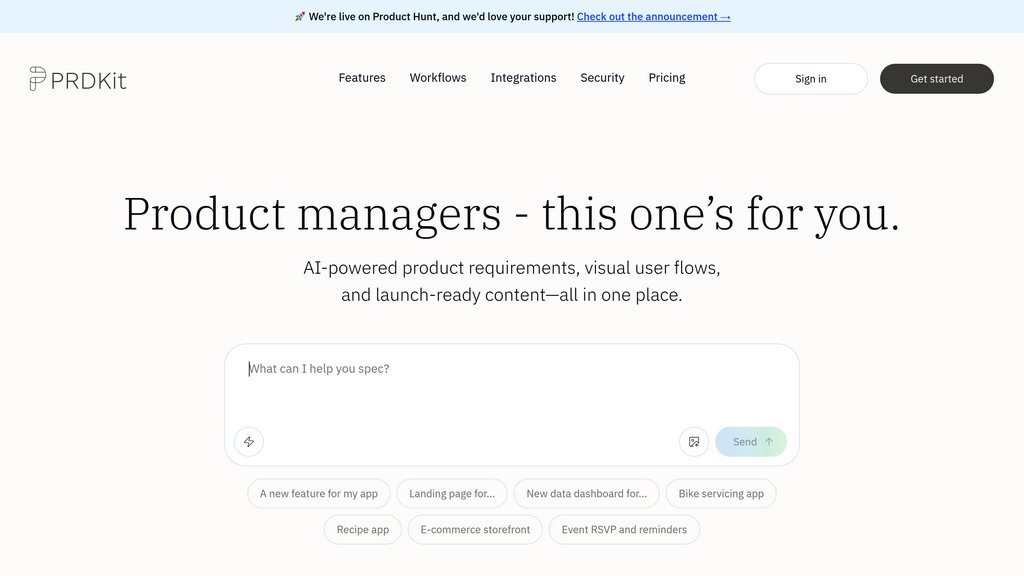
Task: Pick the New data dashboard for... suggestion
Action: [586, 494]
